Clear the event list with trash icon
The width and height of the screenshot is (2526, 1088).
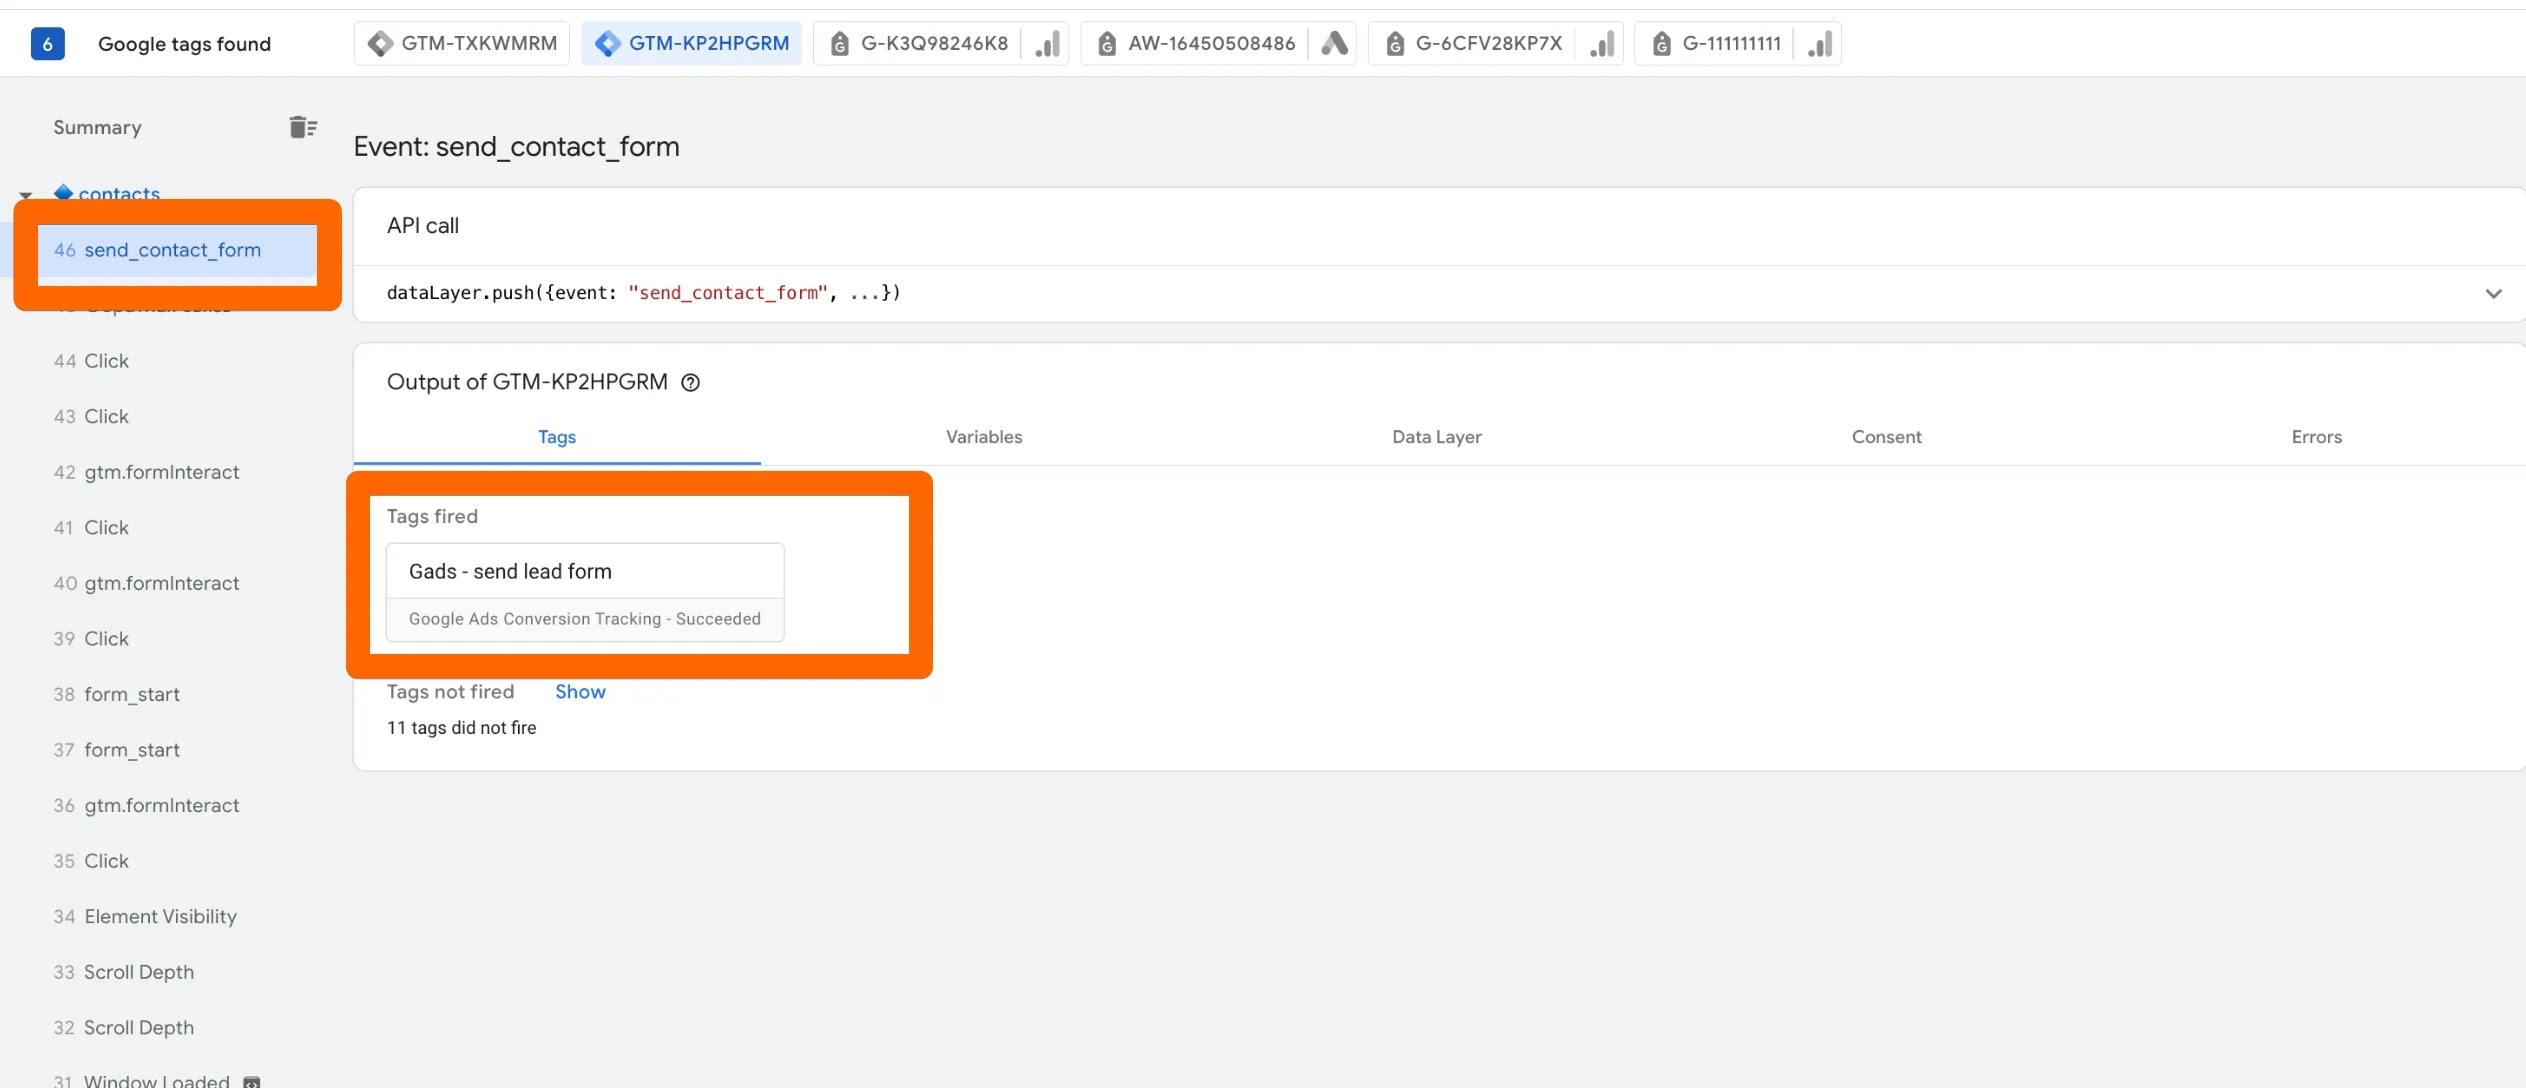[x=303, y=127]
